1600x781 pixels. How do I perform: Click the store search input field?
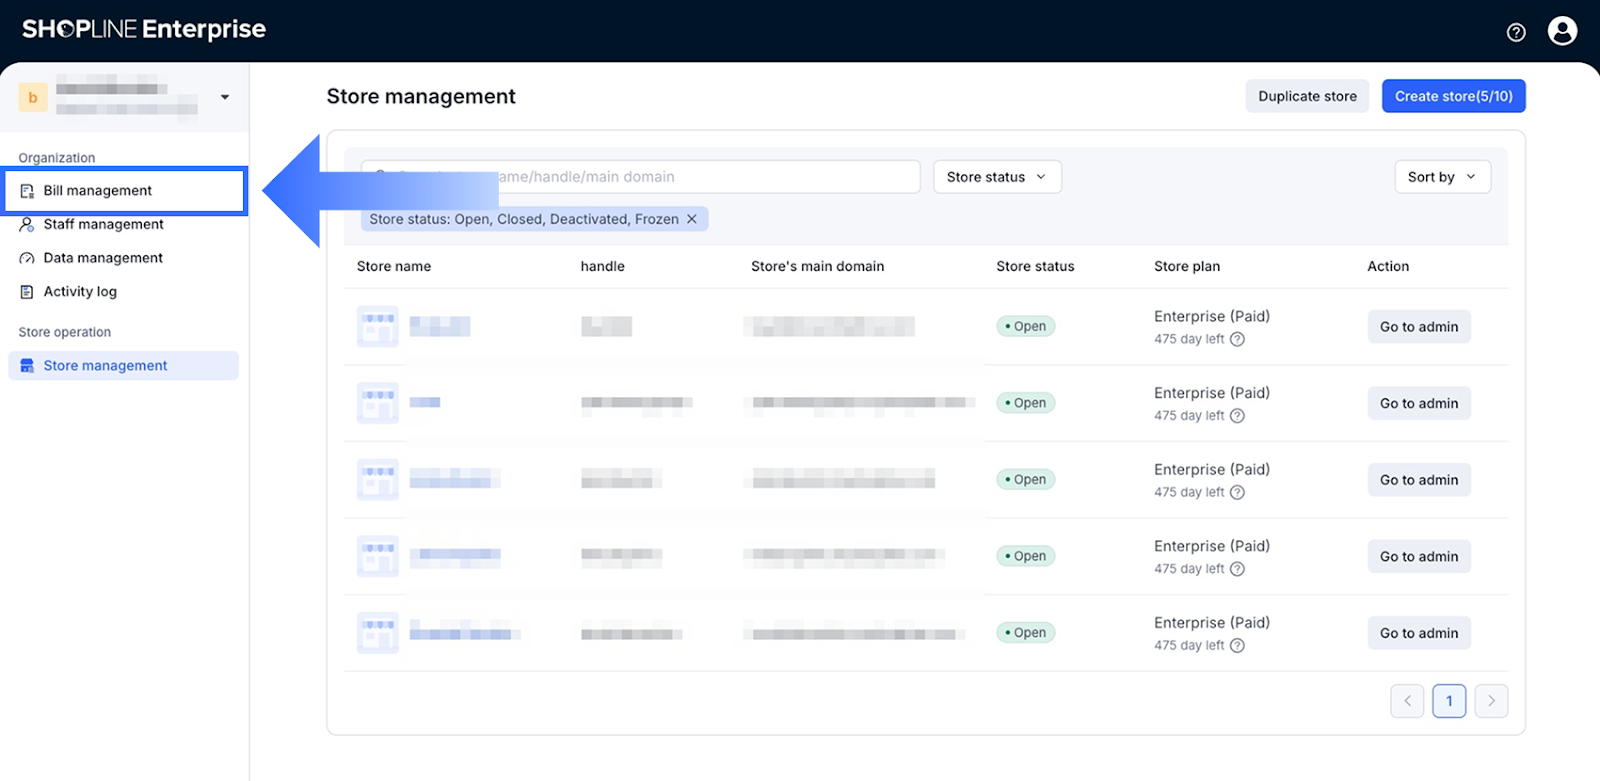coord(700,177)
